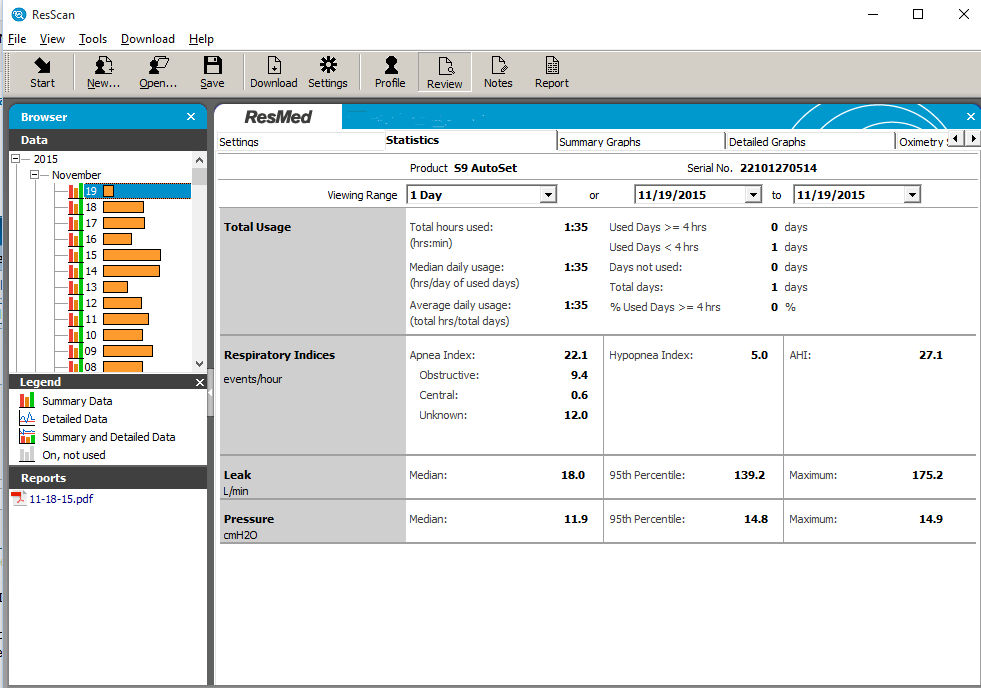
Task: Click the maximum leak value 175.2
Action: [927, 475]
